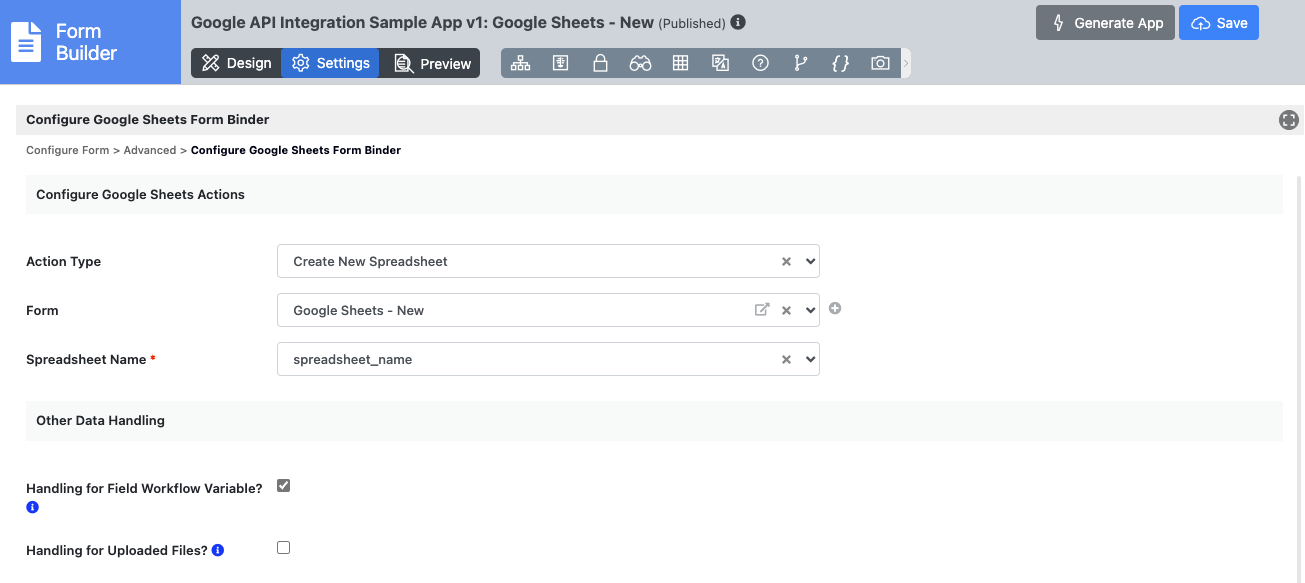Switch to the Preview tab
Image resolution: width=1305 pixels, height=583 pixels.
(432, 63)
